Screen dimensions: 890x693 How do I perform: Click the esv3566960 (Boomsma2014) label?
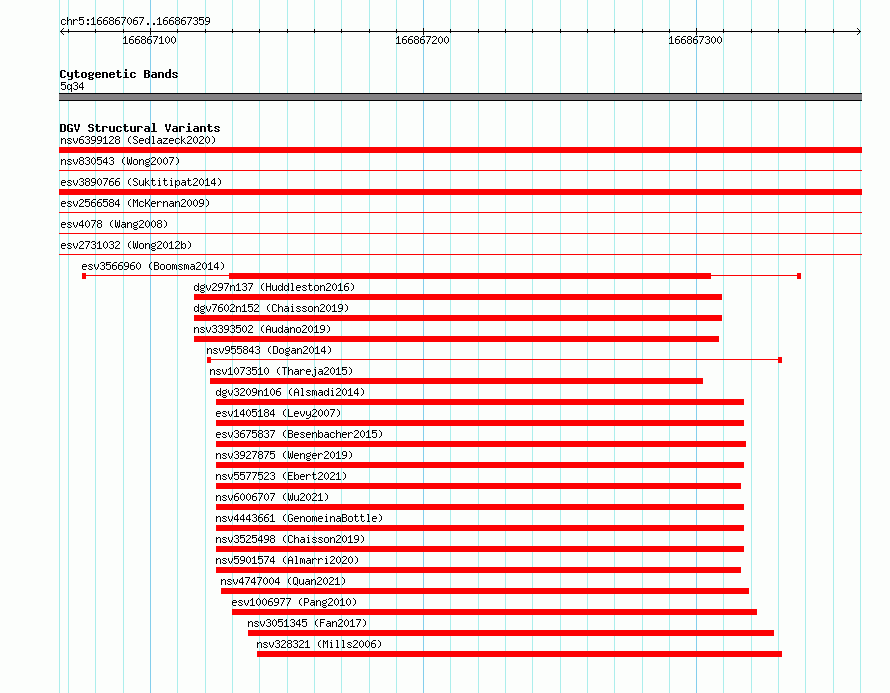(x=153, y=266)
